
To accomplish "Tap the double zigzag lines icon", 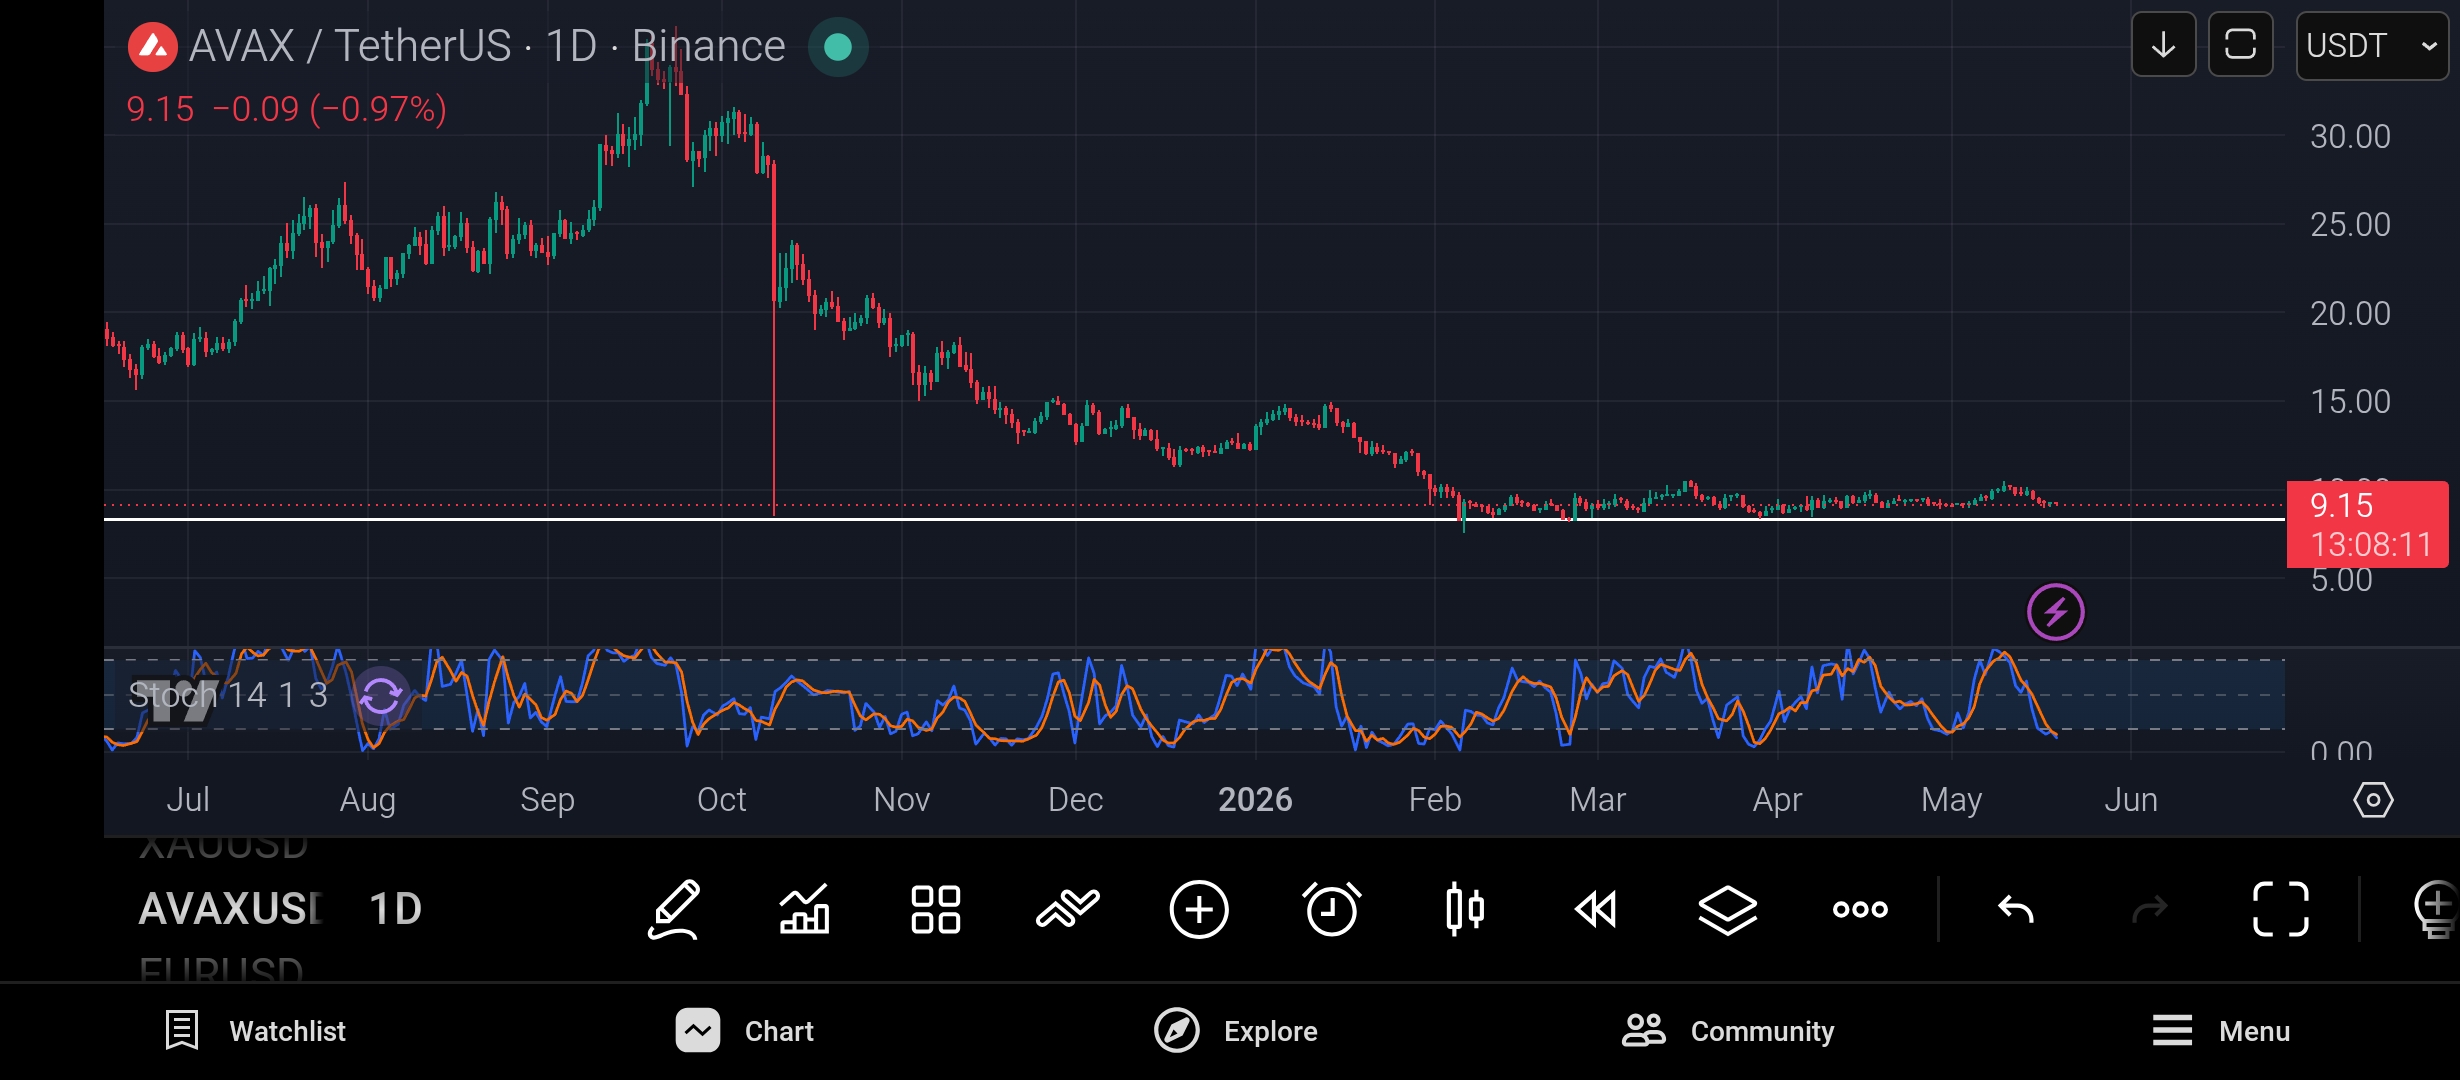I will click(x=1068, y=909).
